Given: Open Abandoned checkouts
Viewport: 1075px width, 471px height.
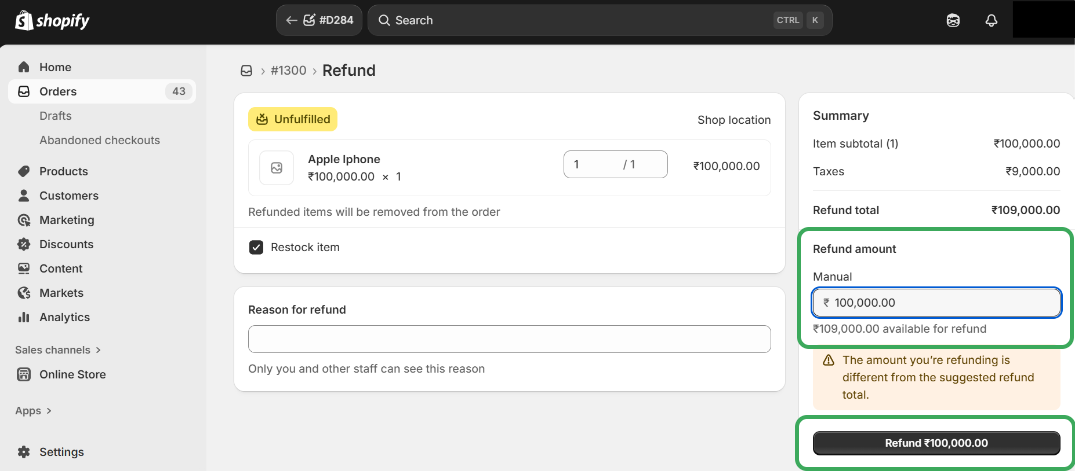Looking at the screenshot, I should 99,140.
